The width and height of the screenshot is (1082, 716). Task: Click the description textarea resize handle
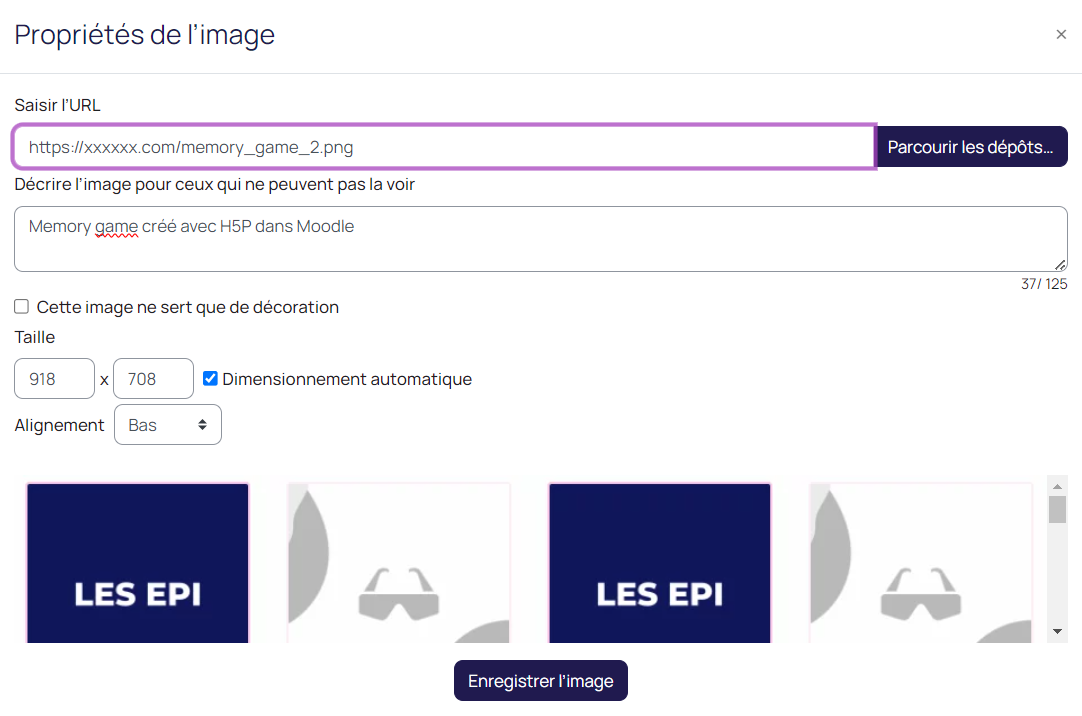coord(1060,264)
